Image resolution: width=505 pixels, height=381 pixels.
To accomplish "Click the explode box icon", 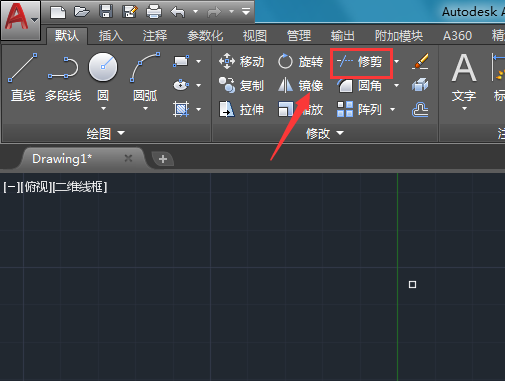I will [x=420, y=85].
